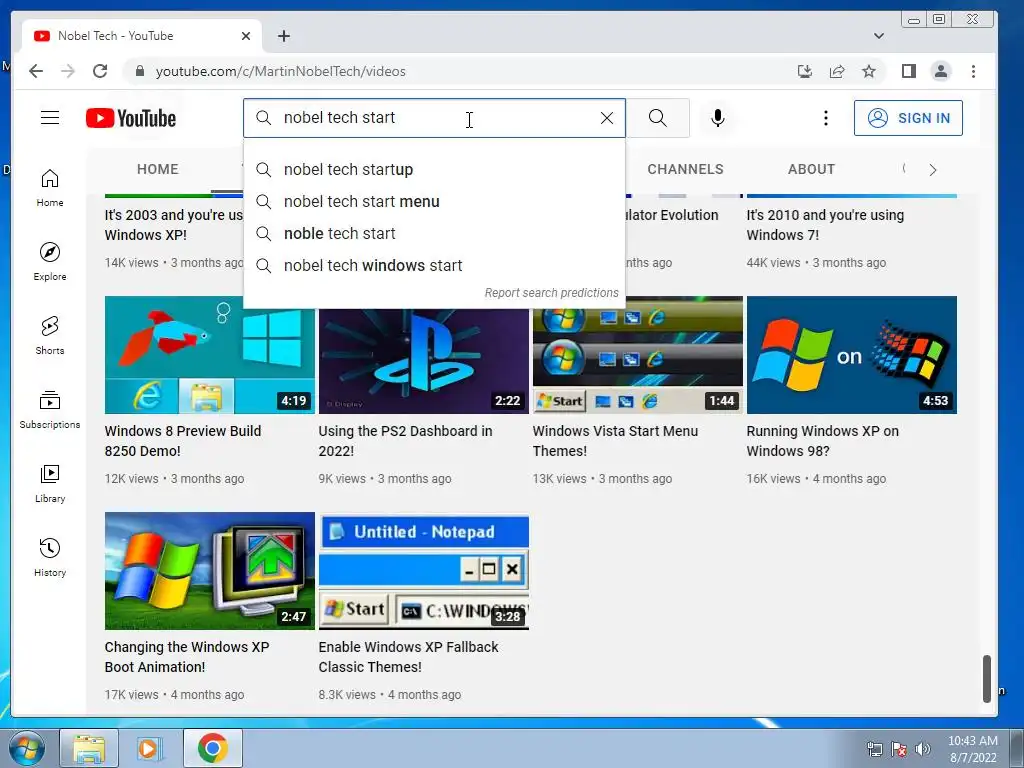Image resolution: width=1024 pixels, height=768 pixels.
Task: Go back in Chrome
Action: tap(36, 71)
